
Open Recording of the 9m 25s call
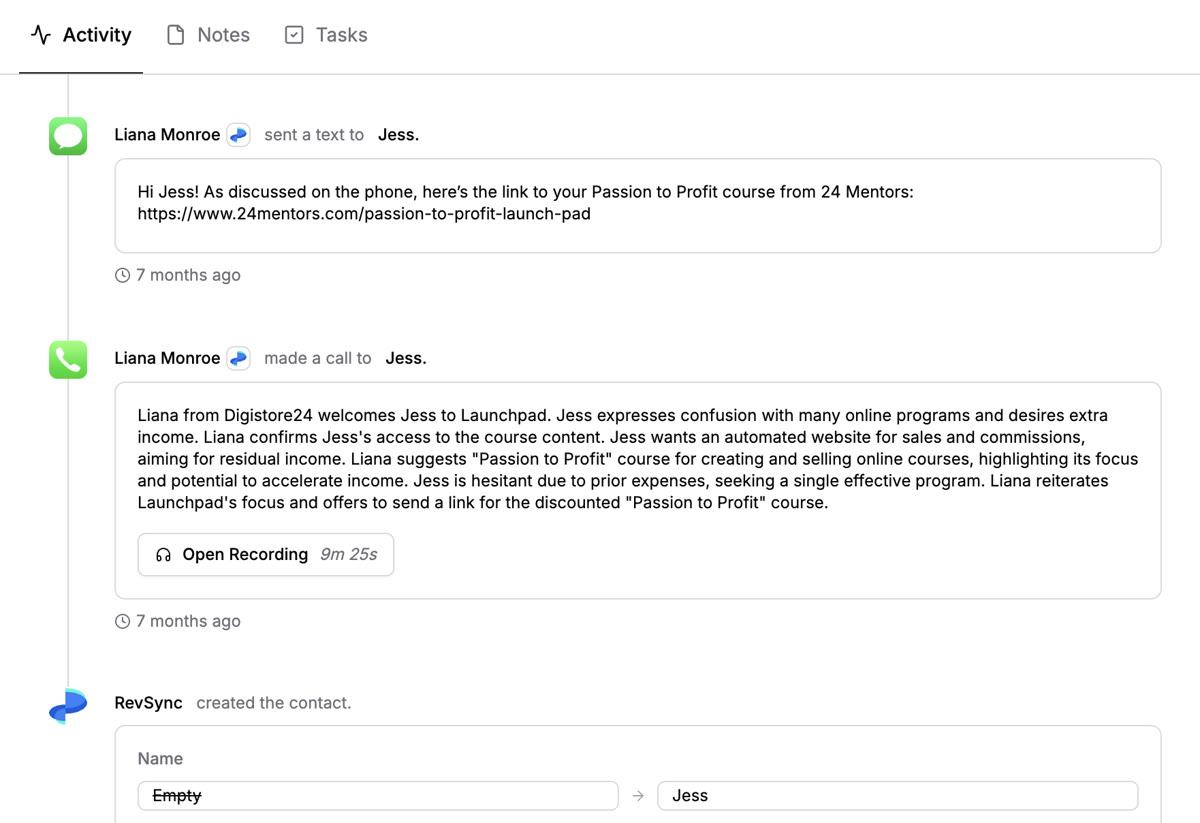265,554
